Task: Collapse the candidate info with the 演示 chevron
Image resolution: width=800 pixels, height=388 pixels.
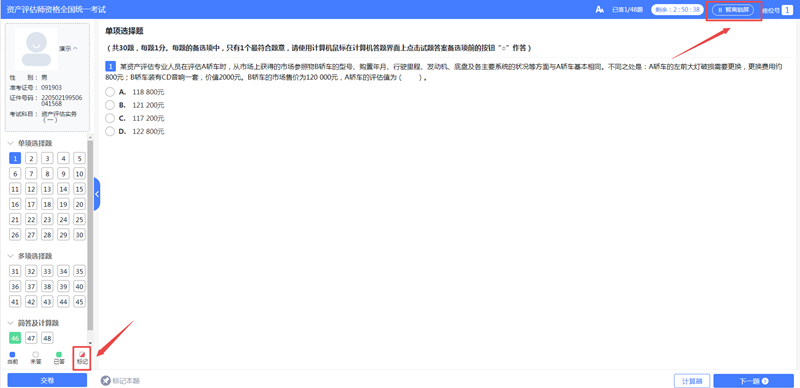Action: coord(75,48)
